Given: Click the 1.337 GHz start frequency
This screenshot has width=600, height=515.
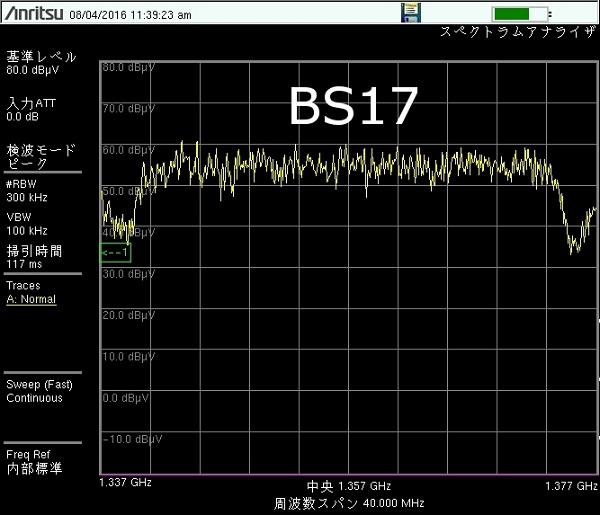Looking at the screenshot, I should click(x=125, y=483).
